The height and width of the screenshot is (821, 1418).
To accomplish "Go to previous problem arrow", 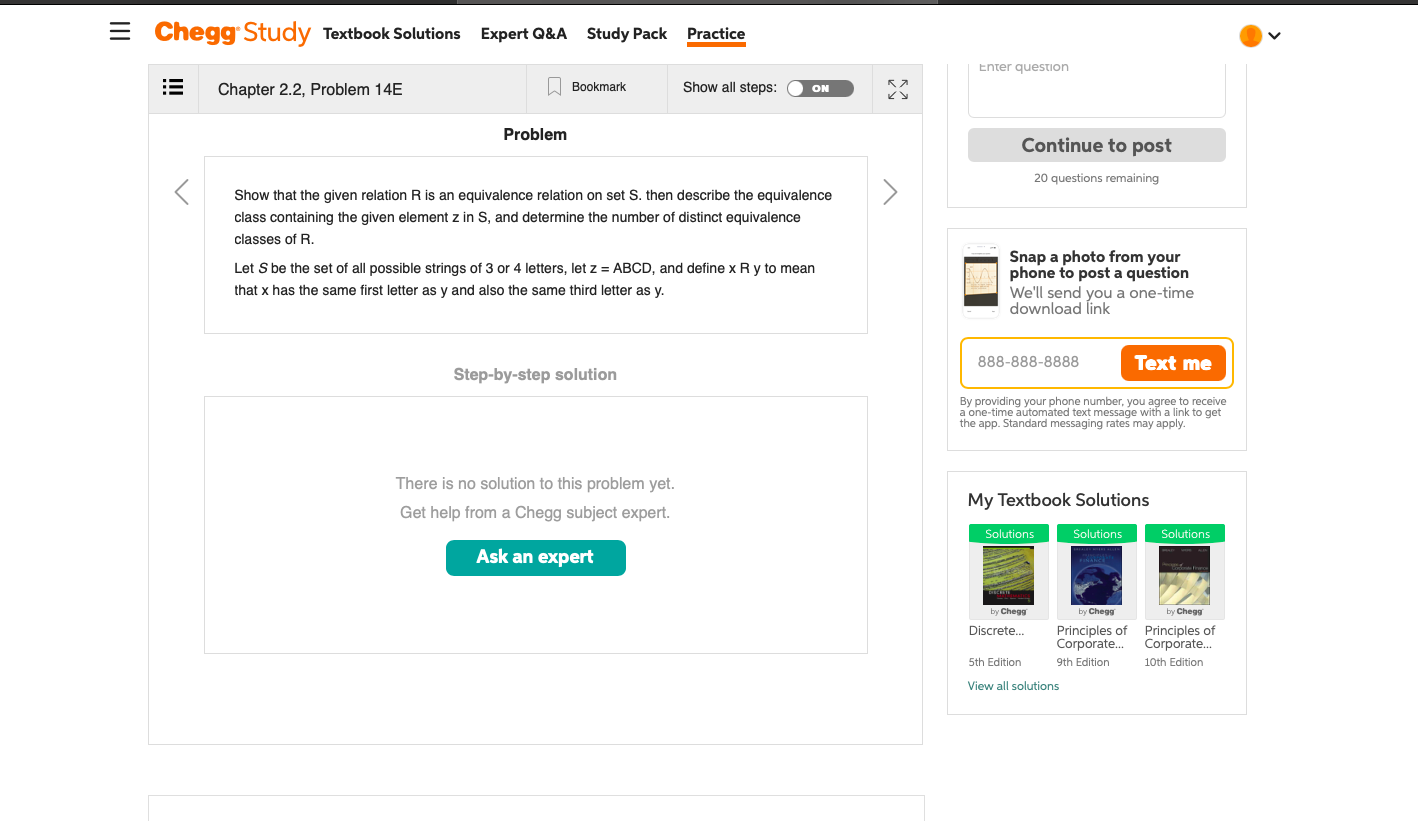I will 181,192.
